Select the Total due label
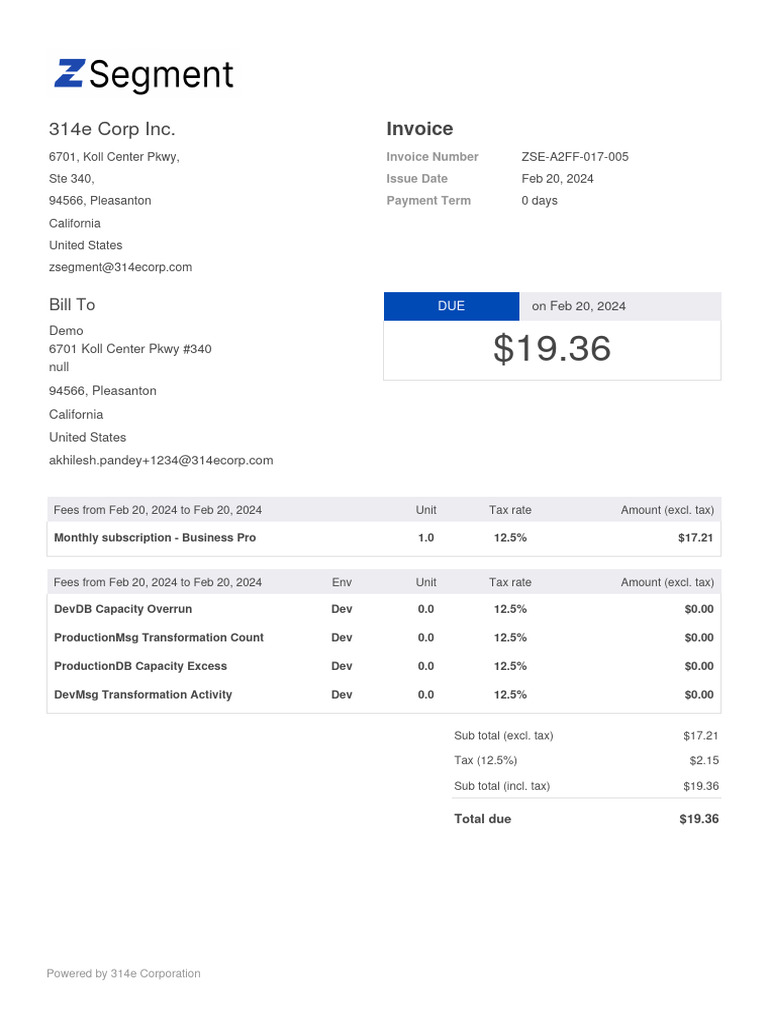The width and height of the screenshot is (768, 1024). point(482,819)
